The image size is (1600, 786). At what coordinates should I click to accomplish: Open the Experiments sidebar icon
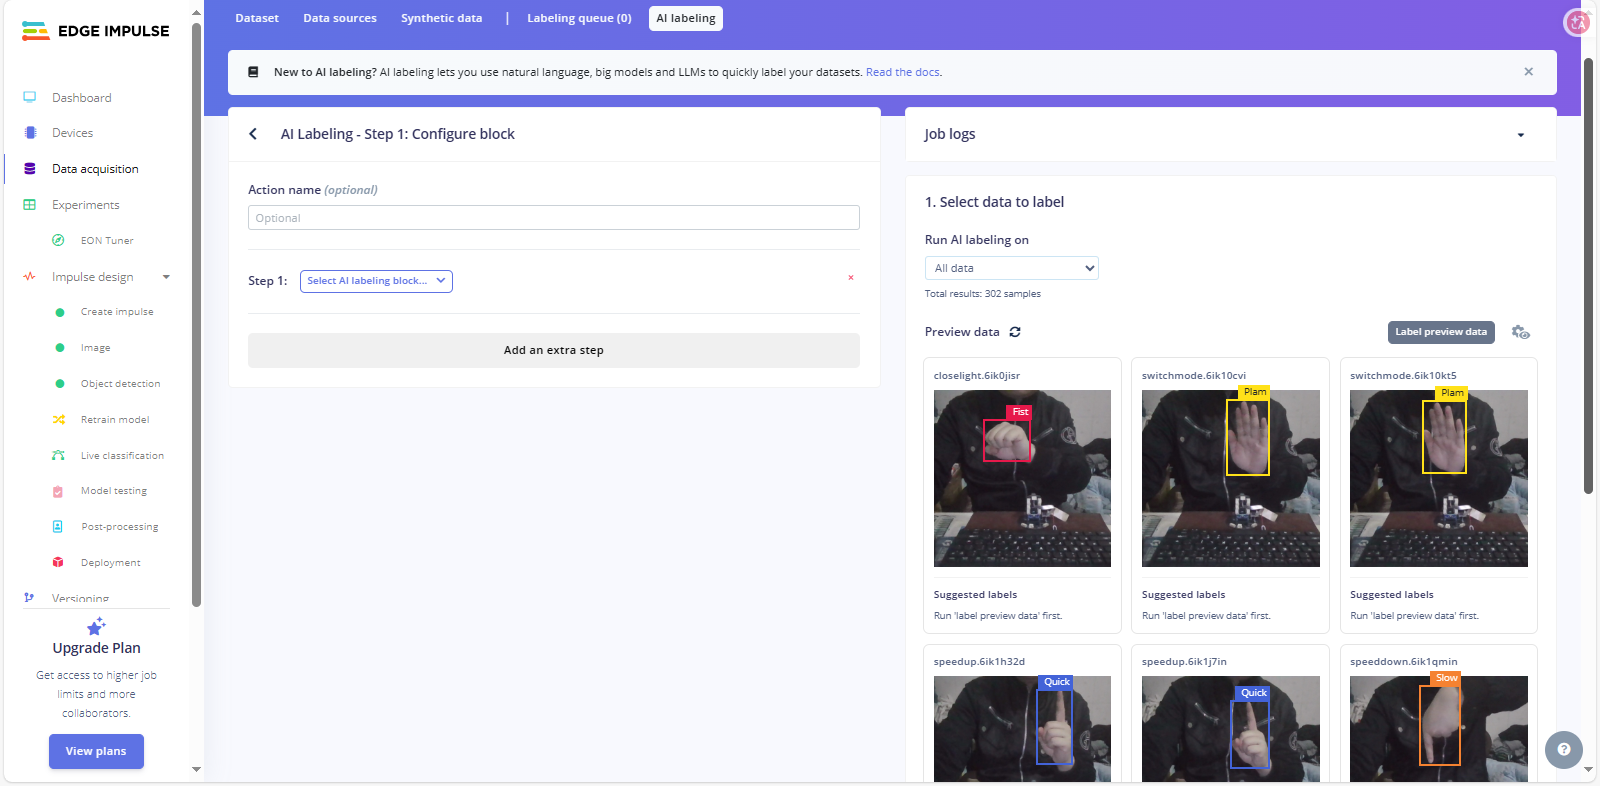coord(30,205)
